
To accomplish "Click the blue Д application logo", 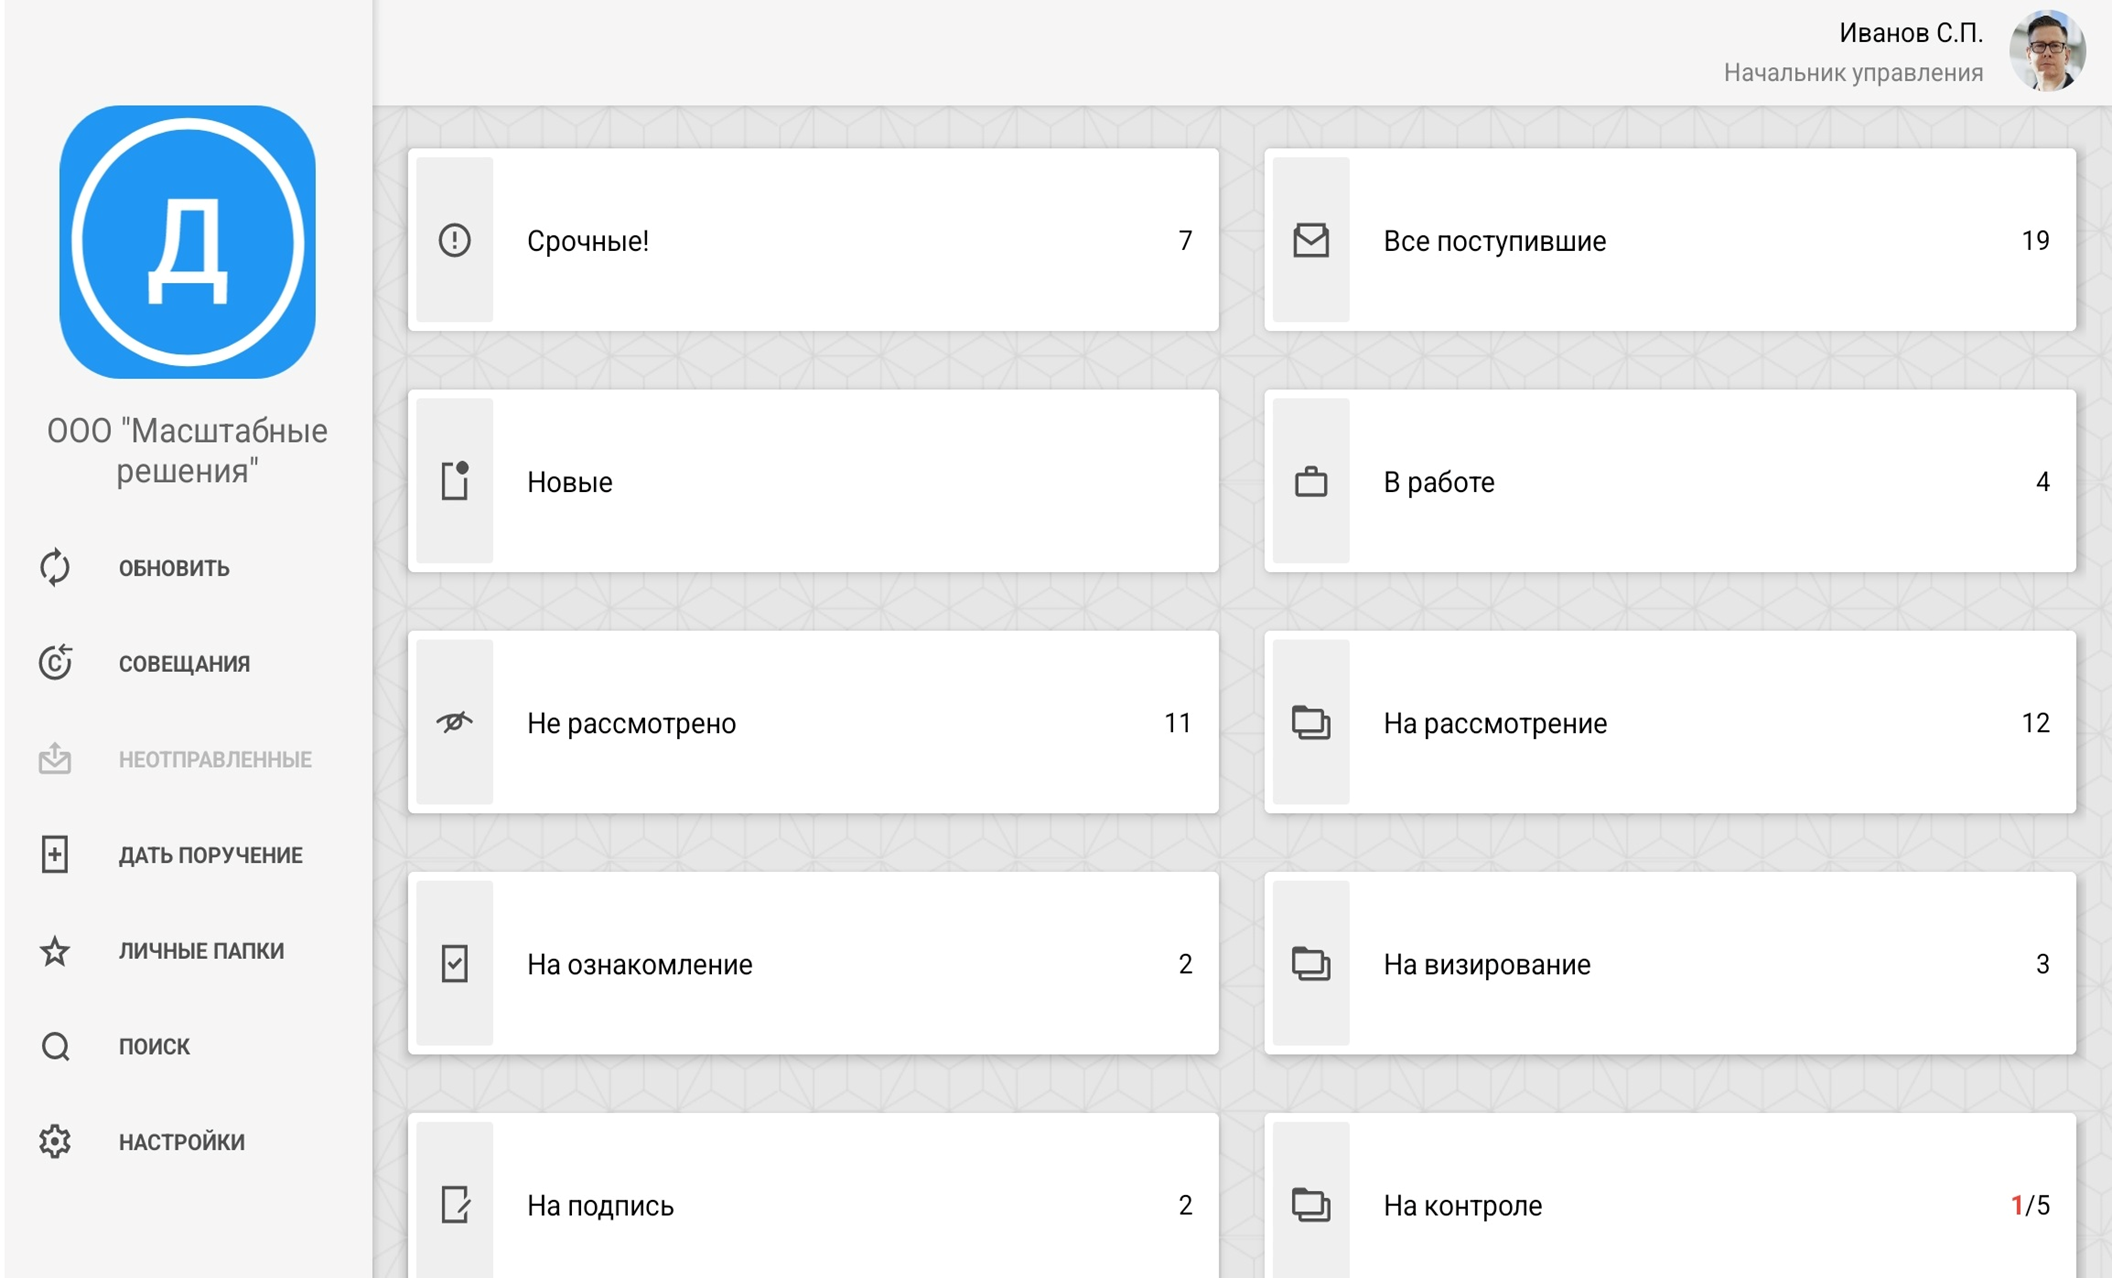I will coord(188,242).
